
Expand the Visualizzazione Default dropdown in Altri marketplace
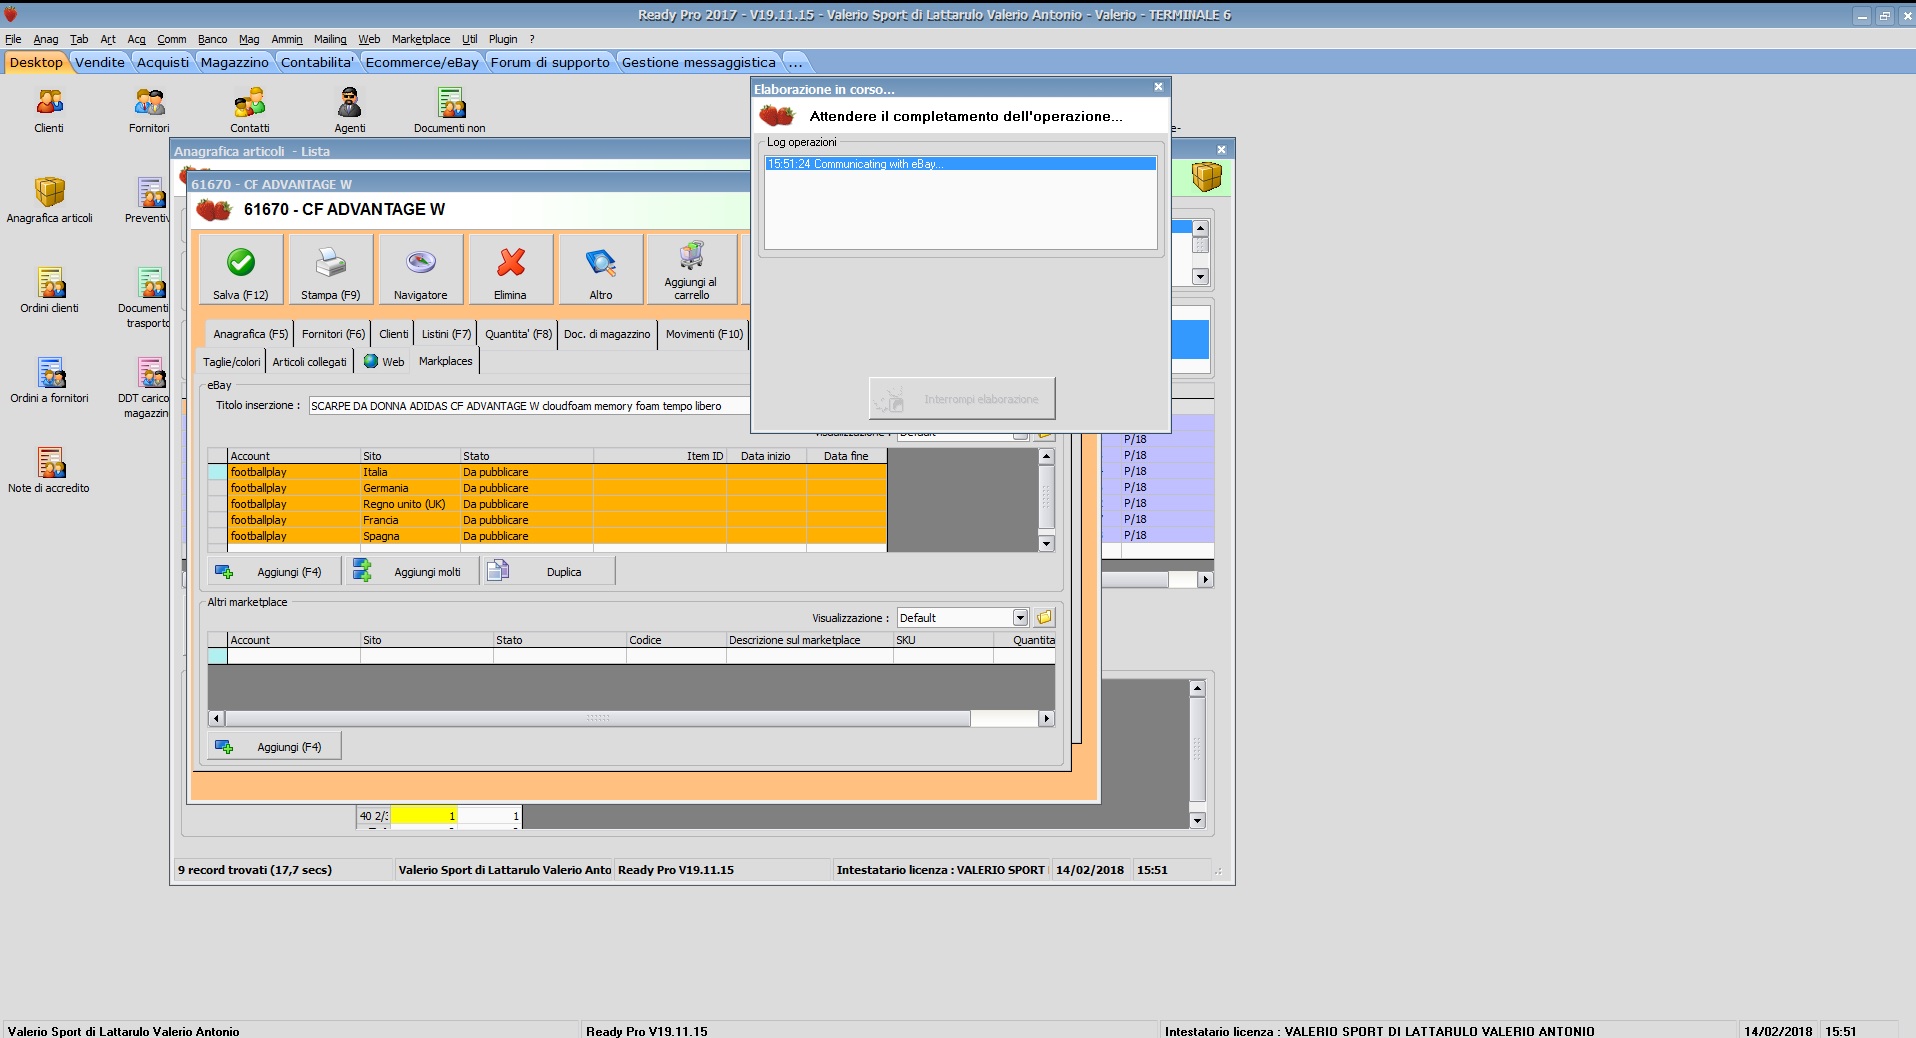[1020, 618]
